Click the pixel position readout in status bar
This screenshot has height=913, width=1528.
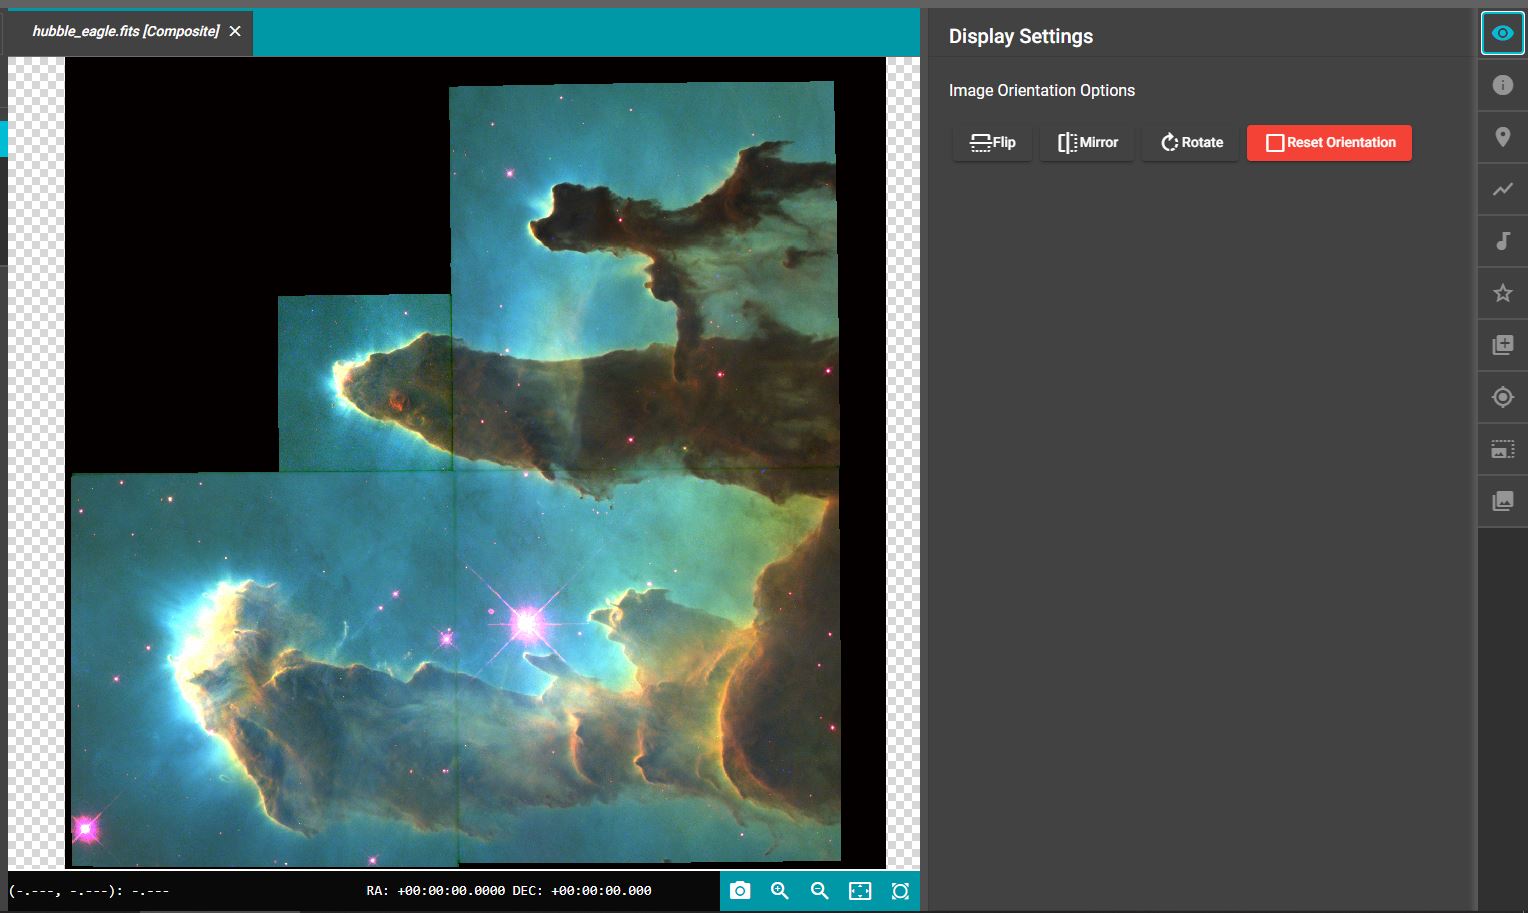[89, 890]
